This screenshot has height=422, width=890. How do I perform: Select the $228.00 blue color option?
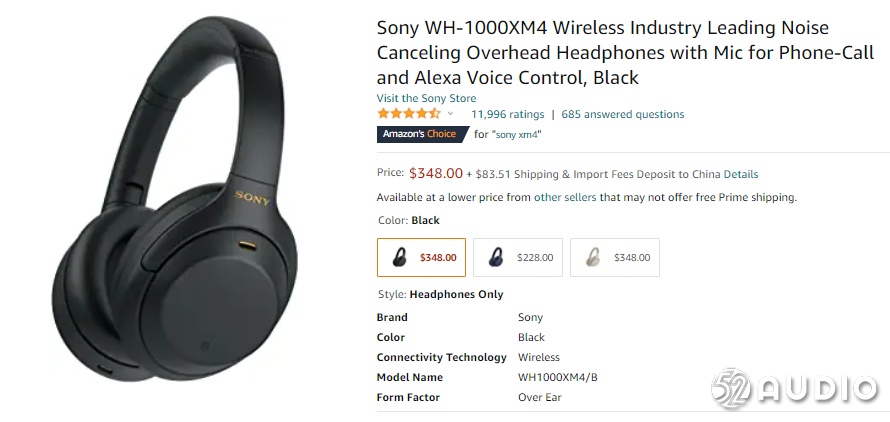518,257
